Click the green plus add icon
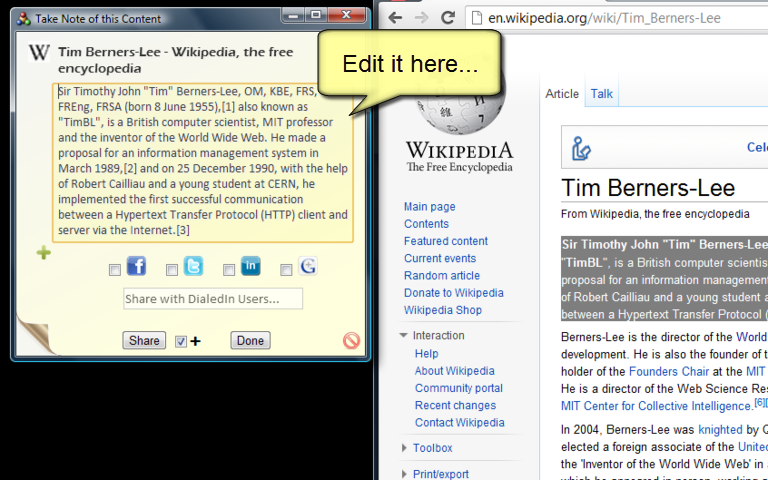Screen dimensions: 768x480 (x=44, y=253)
